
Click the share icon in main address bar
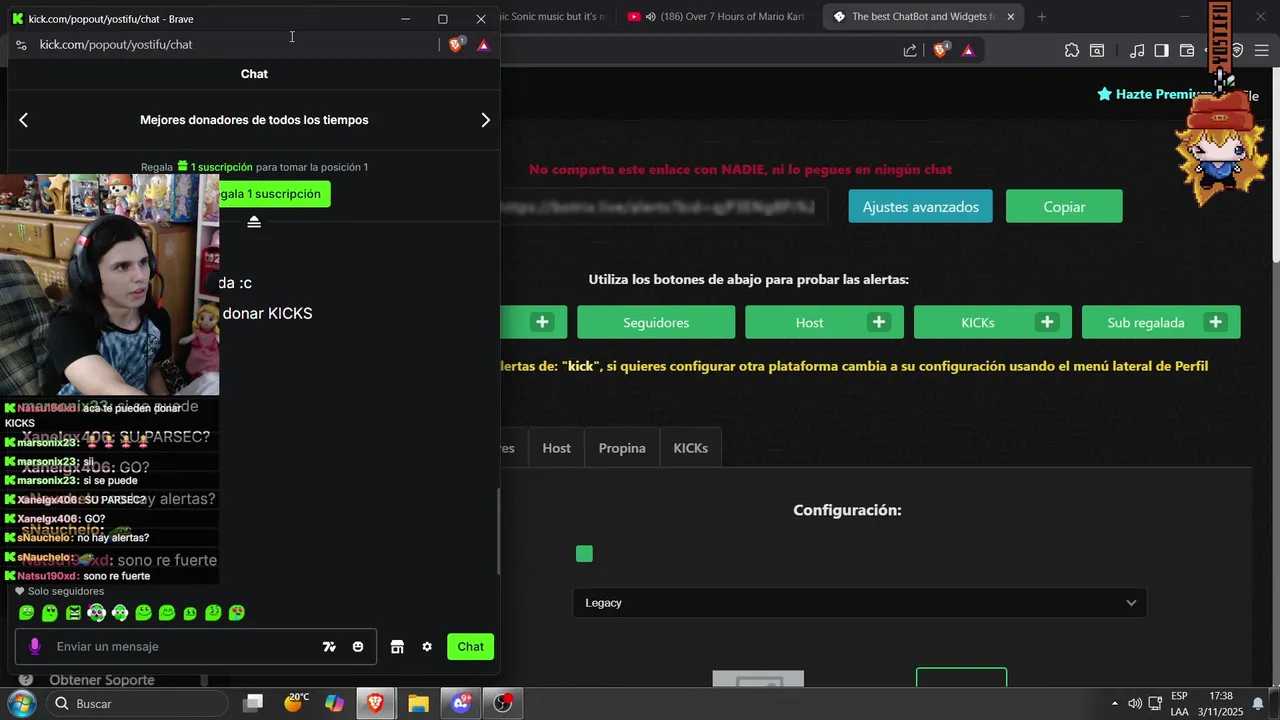910,50
